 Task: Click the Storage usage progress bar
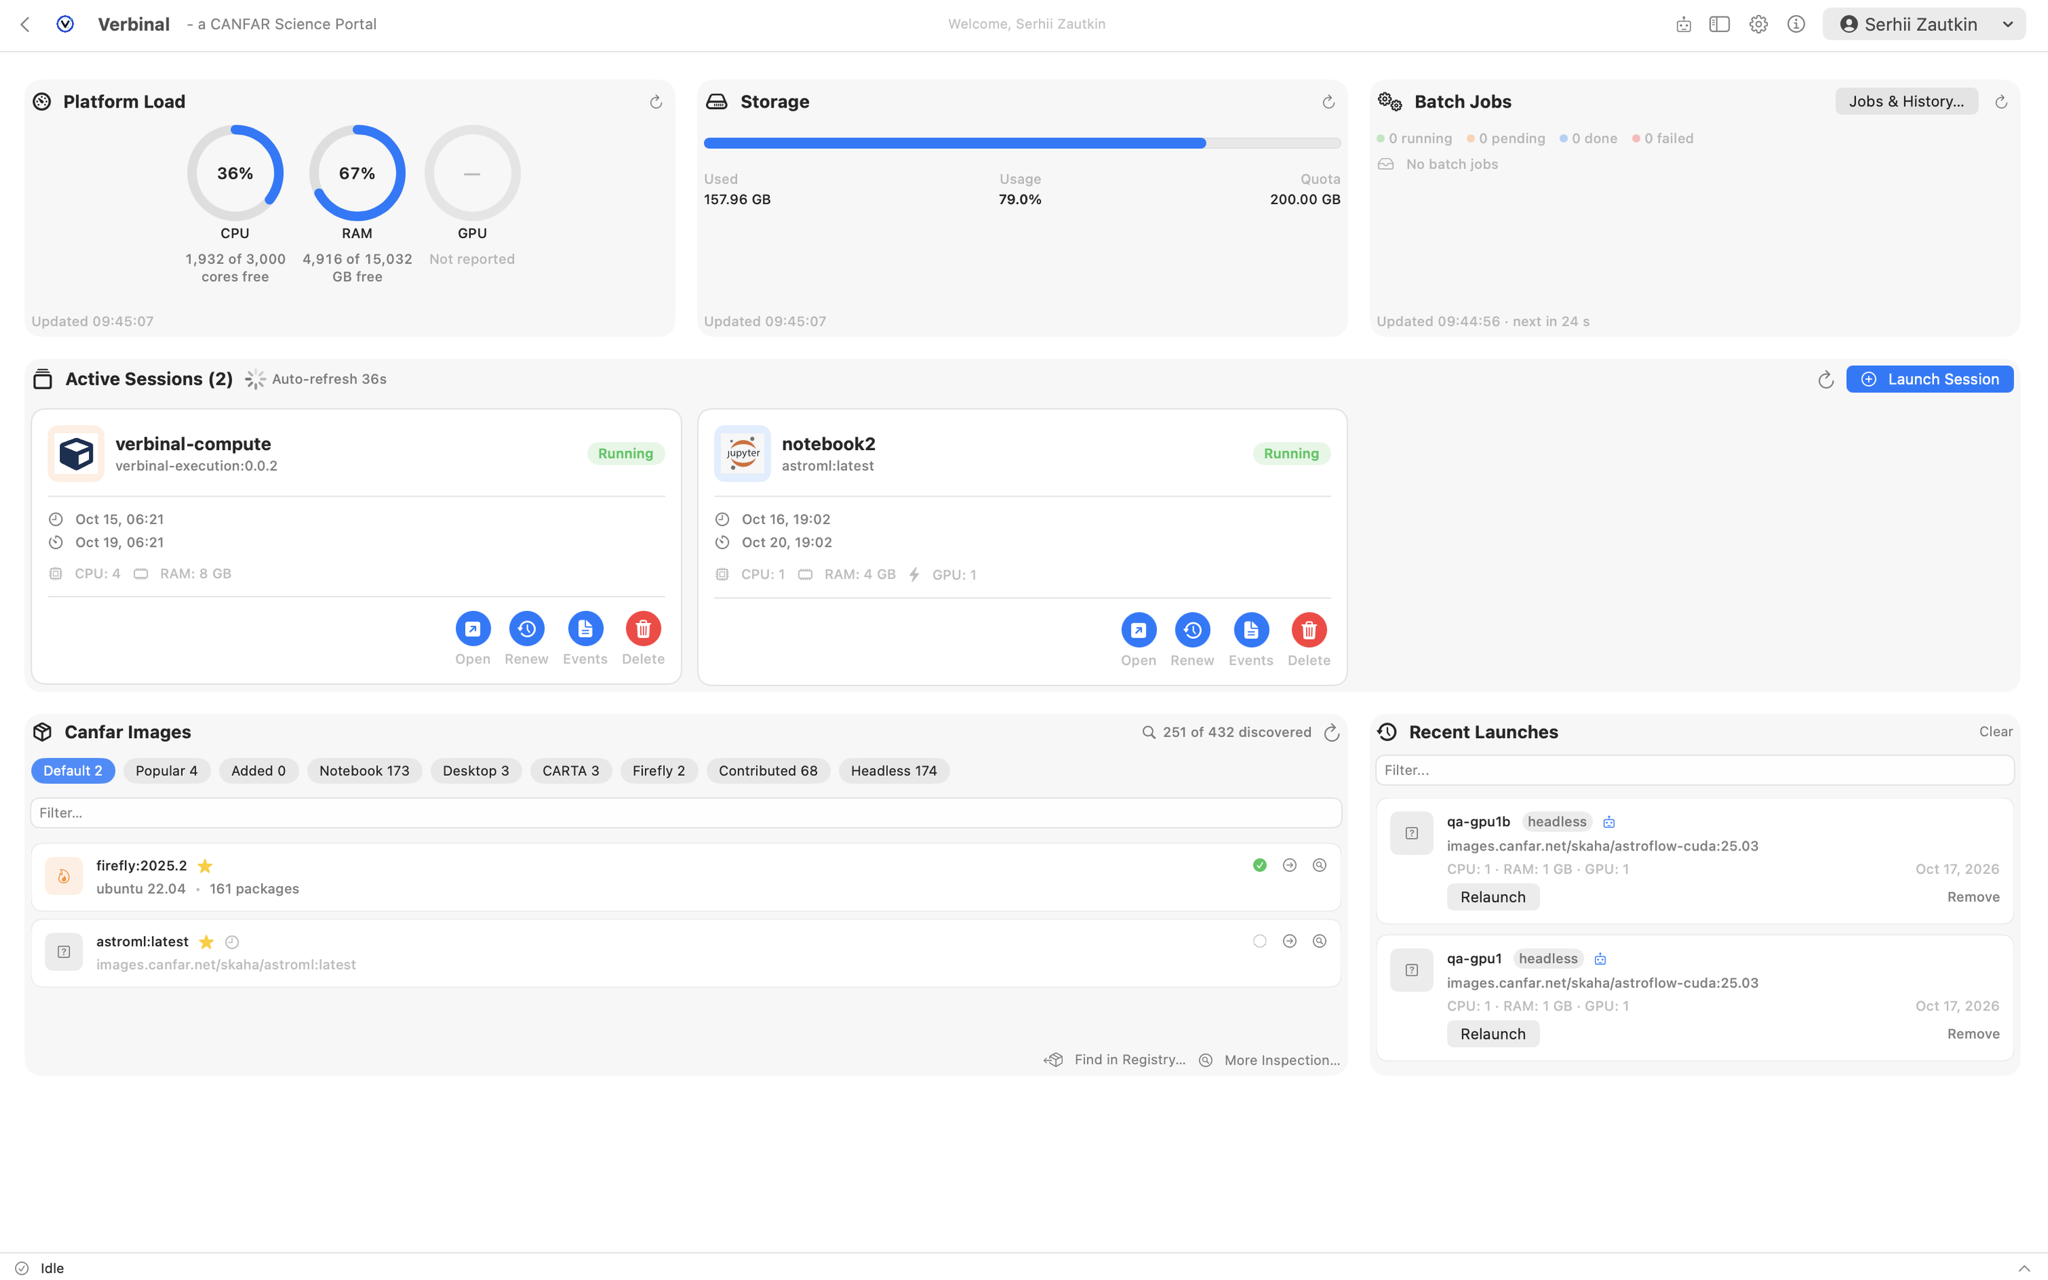click(x=1022, y=143)
